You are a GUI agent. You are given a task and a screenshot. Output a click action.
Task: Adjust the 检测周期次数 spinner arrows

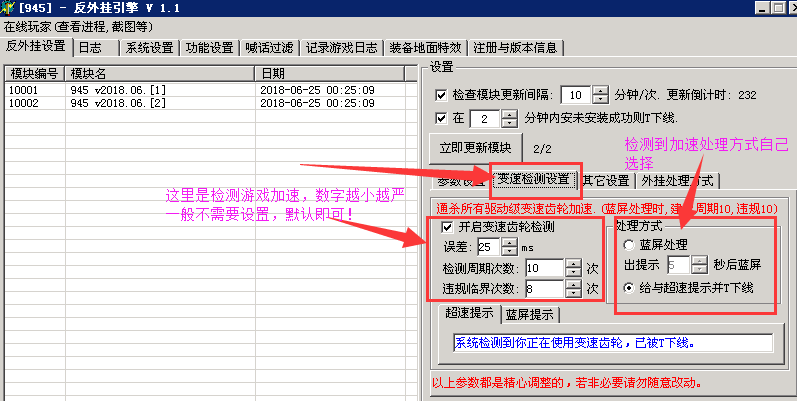click(573, 268)
